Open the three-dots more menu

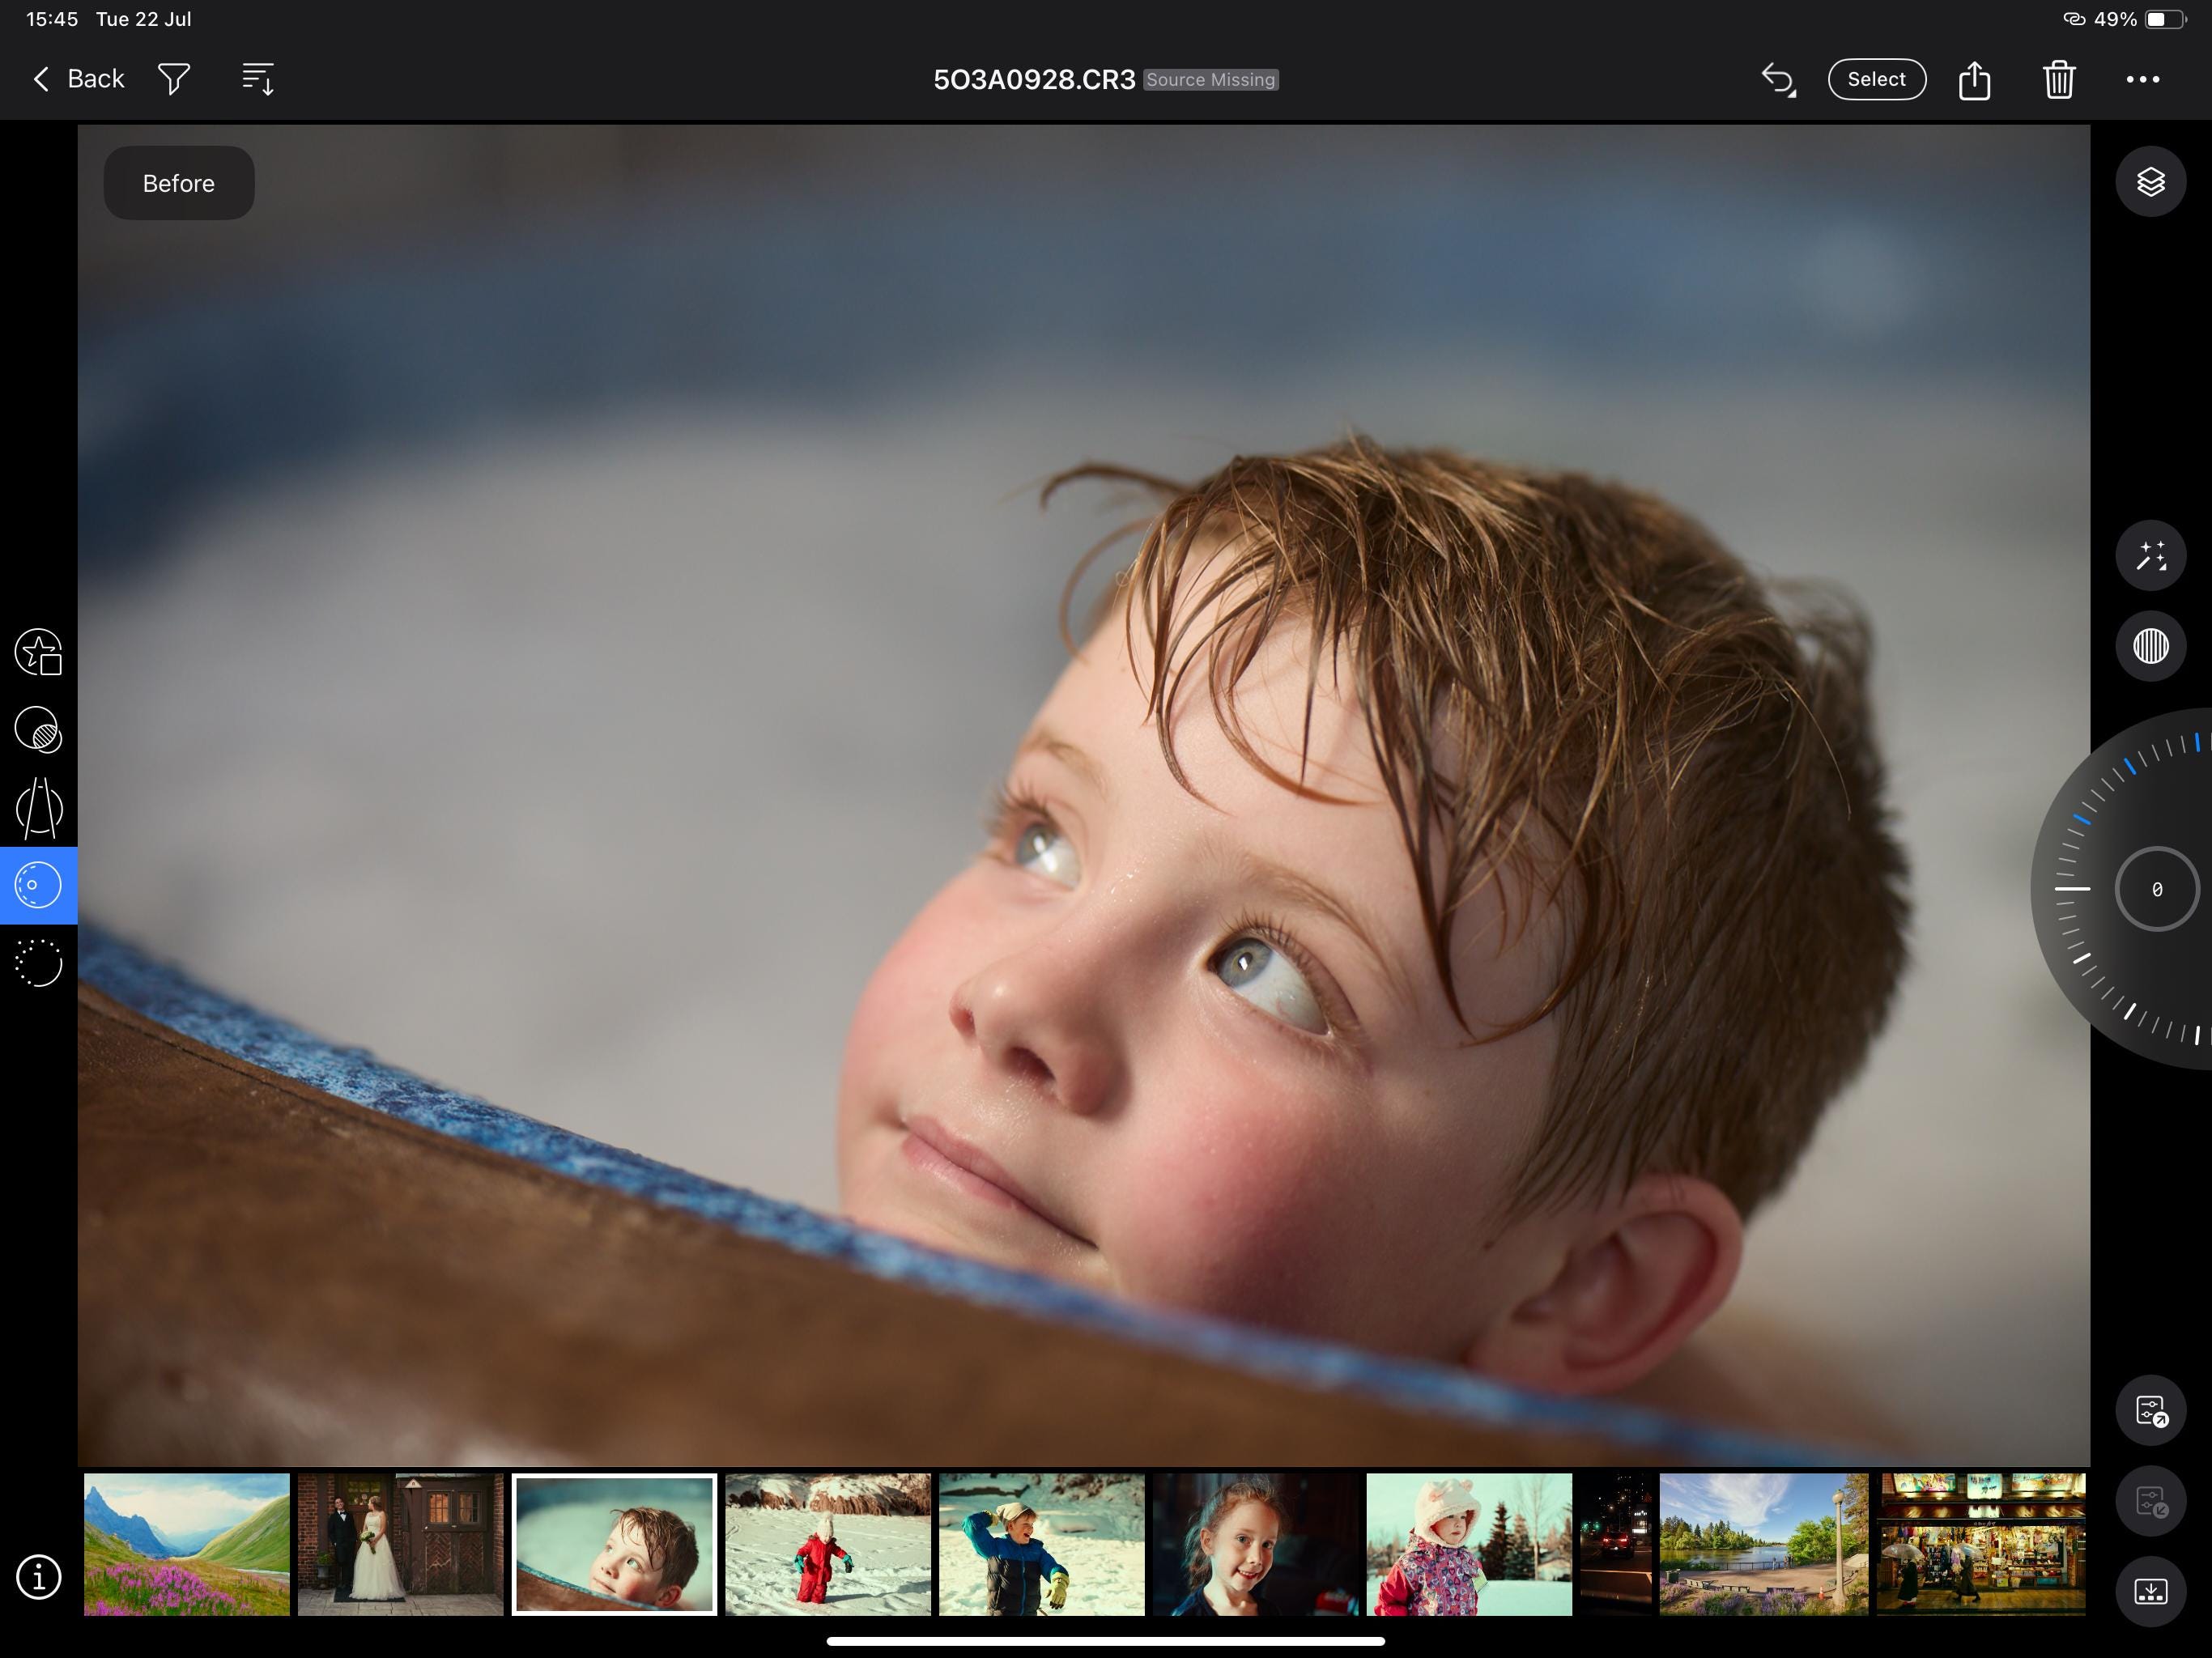pos(2142,79)
